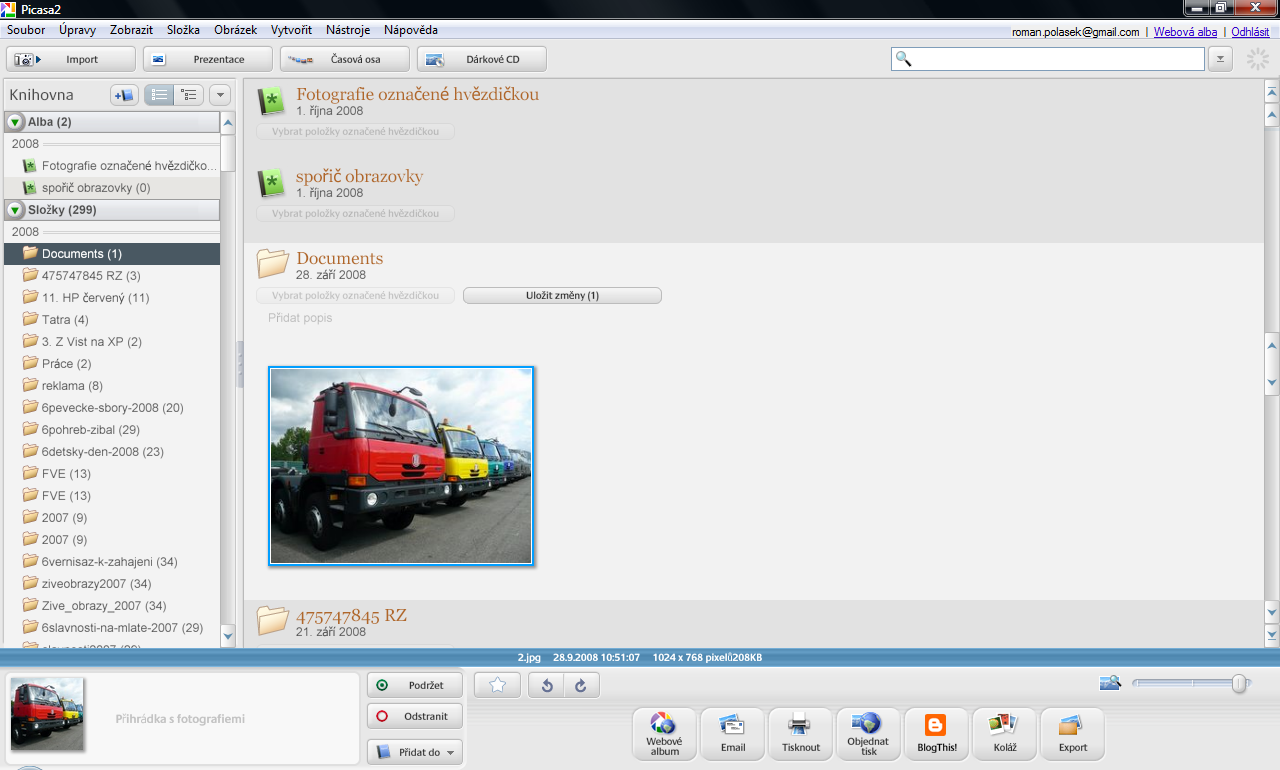Open the Vytvořit menu
The width and height of the screenshot is (1280, 770).
pos(291,30)
